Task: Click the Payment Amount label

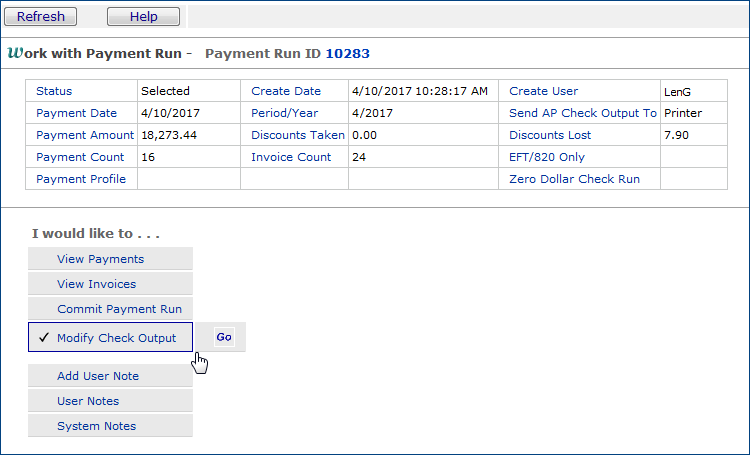Action: point(84,135)
